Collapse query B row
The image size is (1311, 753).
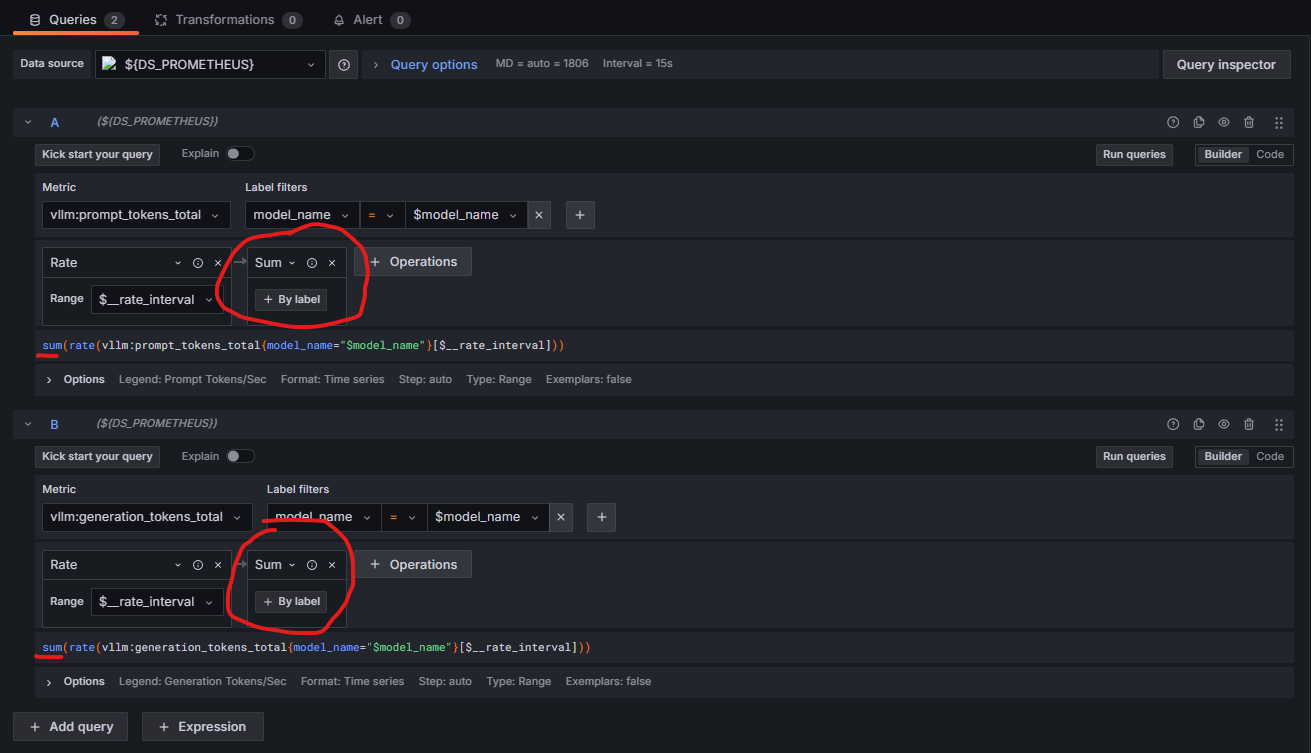pyautogui.click(x=28, y=424)
